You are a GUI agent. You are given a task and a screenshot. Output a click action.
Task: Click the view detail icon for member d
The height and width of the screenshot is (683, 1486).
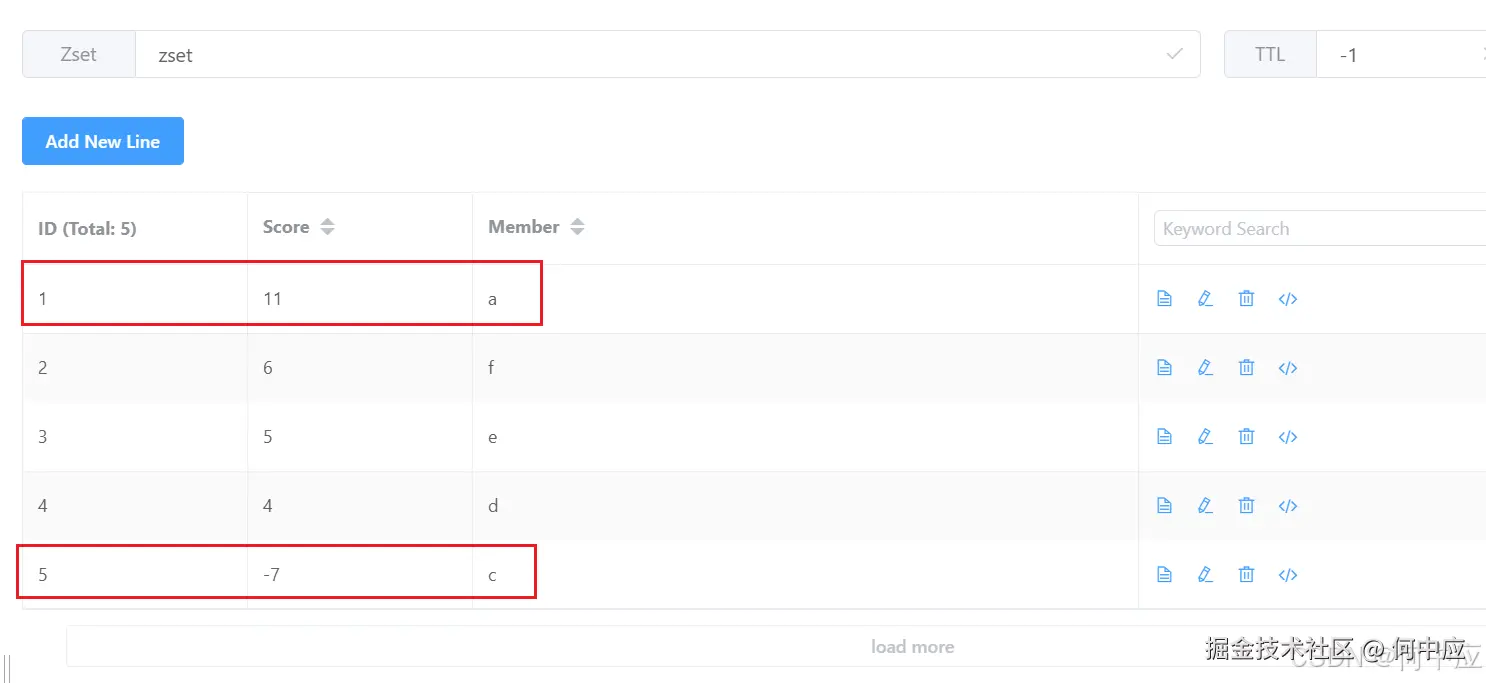coord(1164,506)
